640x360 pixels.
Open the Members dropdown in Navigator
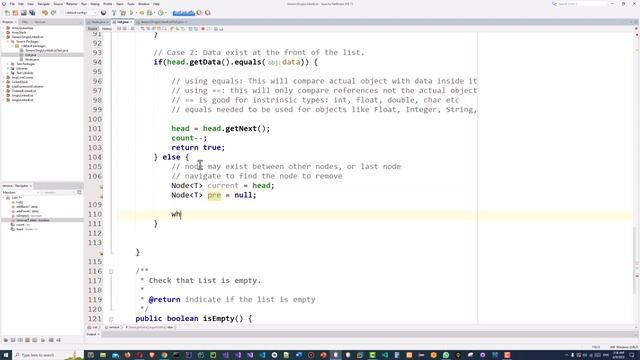click(x=20, y=192)
